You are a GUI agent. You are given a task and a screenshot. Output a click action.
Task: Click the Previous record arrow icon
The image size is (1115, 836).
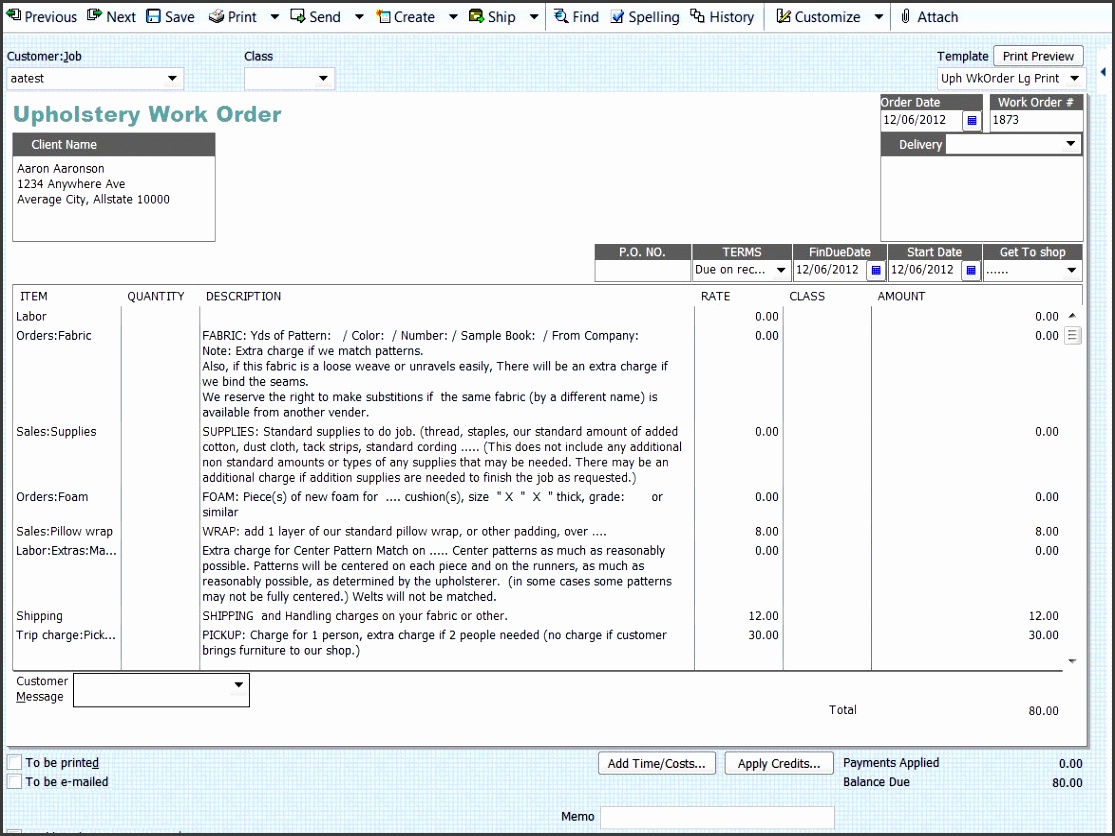14,16
